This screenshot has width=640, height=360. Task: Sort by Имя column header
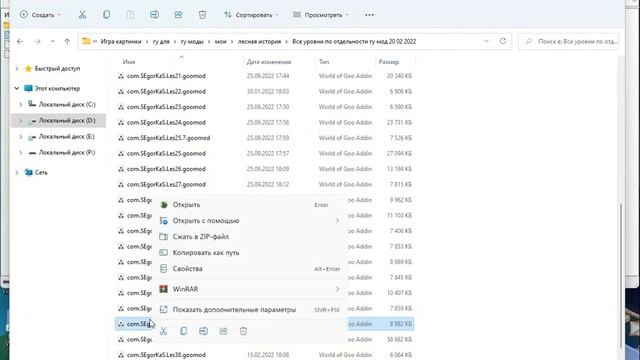129,62
